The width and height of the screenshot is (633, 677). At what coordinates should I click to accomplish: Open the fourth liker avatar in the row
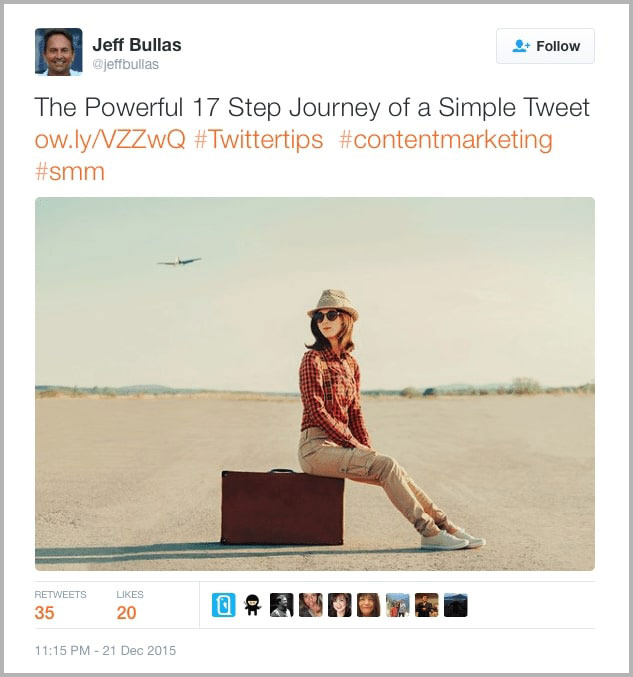point(311,605)
